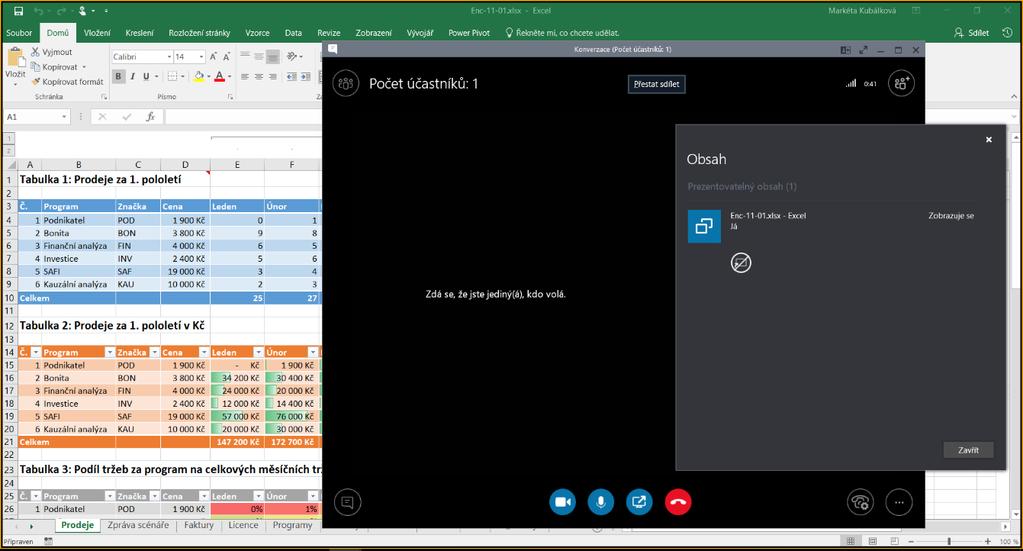Mute the microphone in Skype call

pos(601,502)
